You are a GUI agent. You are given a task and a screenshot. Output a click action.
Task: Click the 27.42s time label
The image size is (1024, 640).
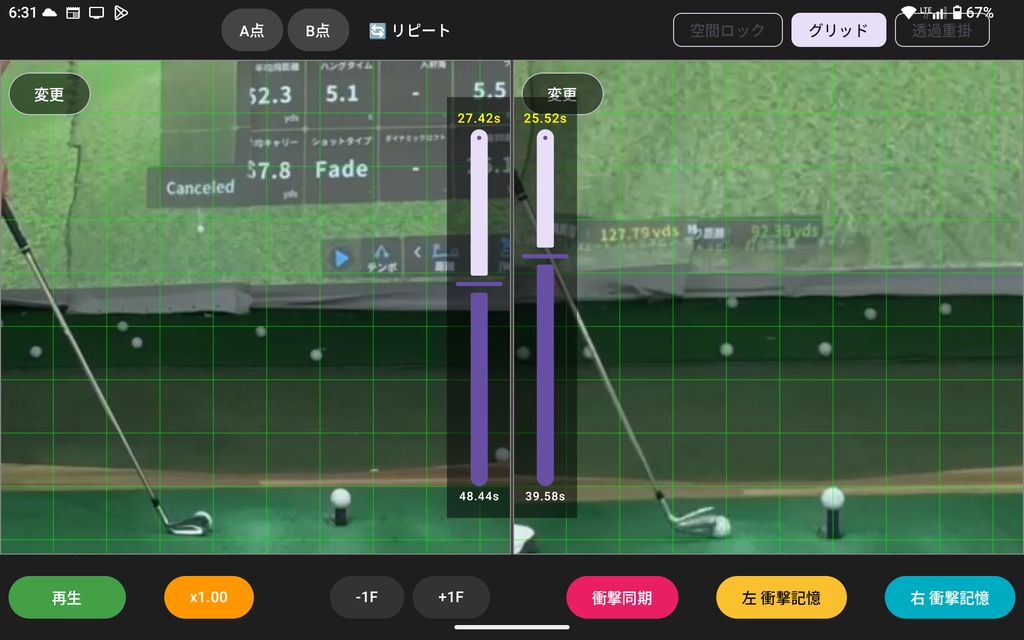click(479, 118)
